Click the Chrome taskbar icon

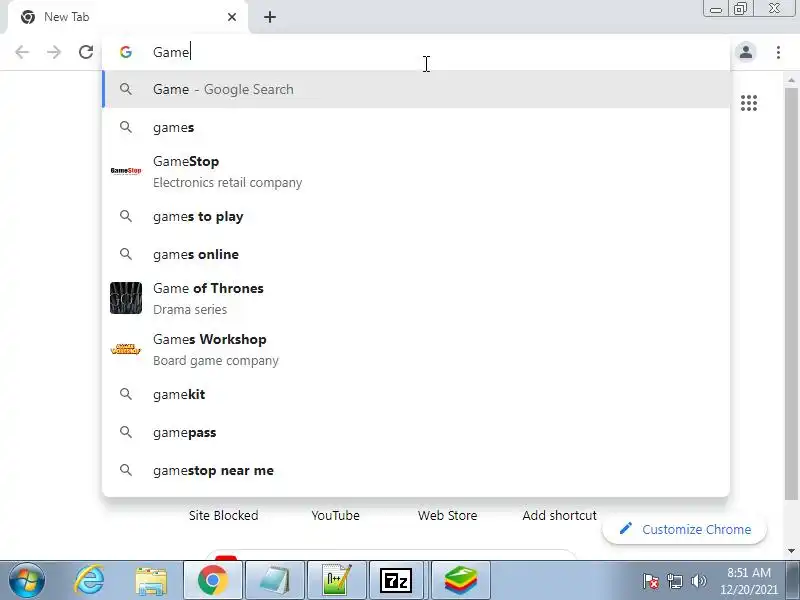pos(213,581)
